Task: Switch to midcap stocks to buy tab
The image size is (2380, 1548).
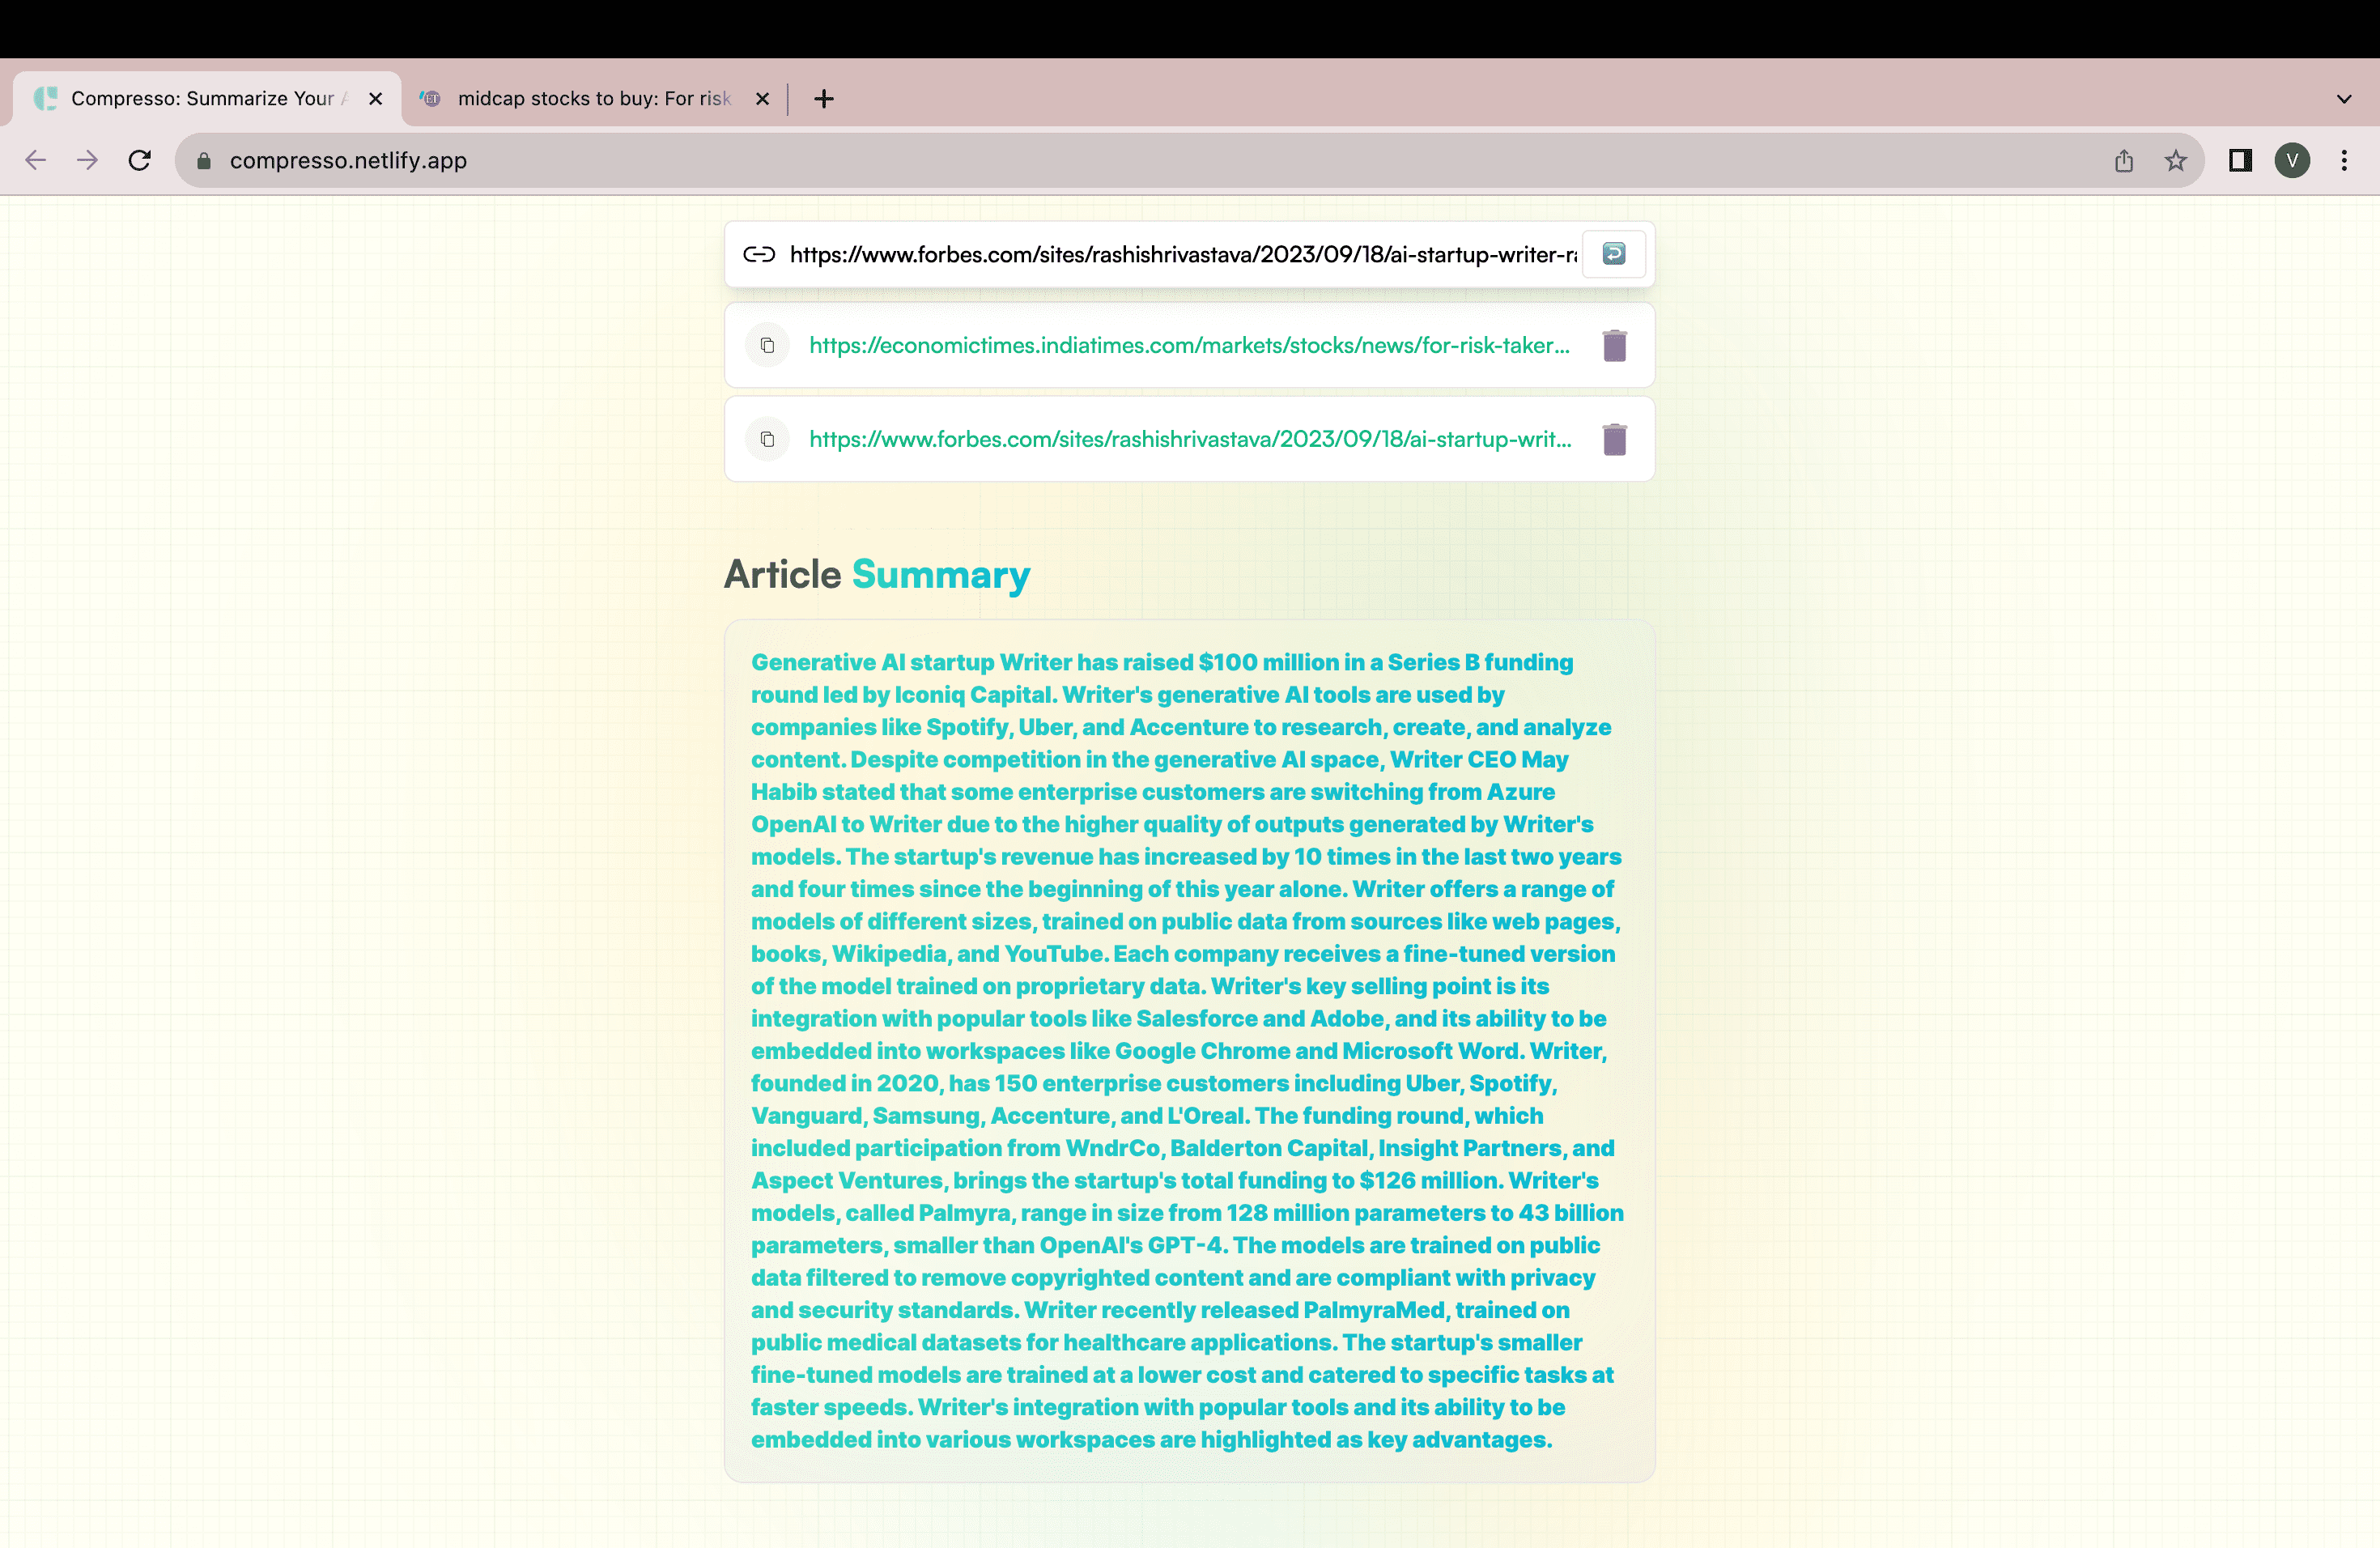Action: coord(594,99)
